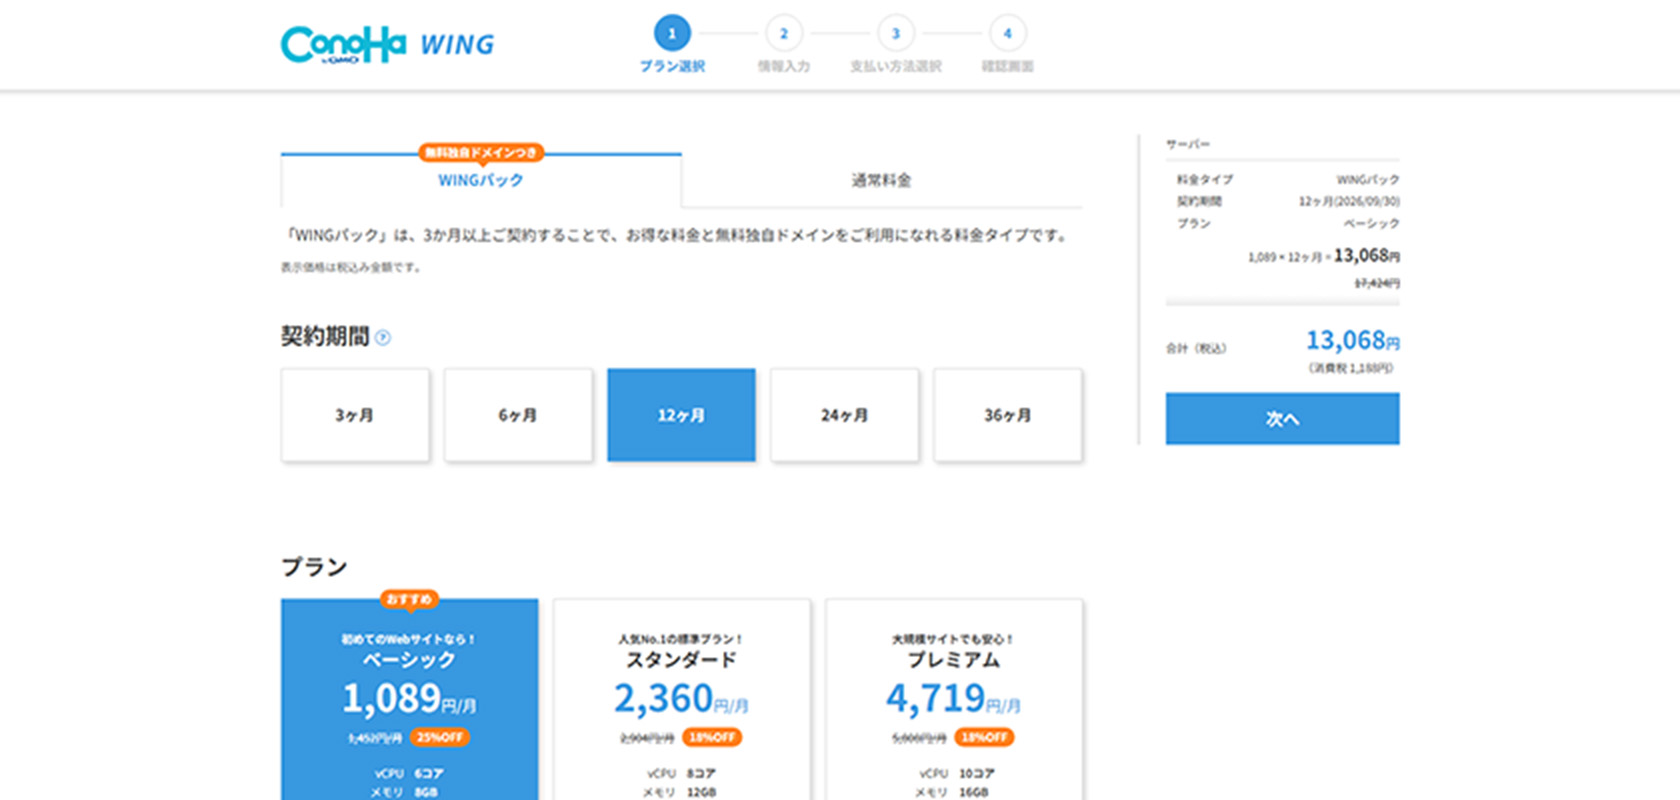Select the スタンダード plan card
The width and height of the screenshot is (1680, 800).
[x=682, y=700]
